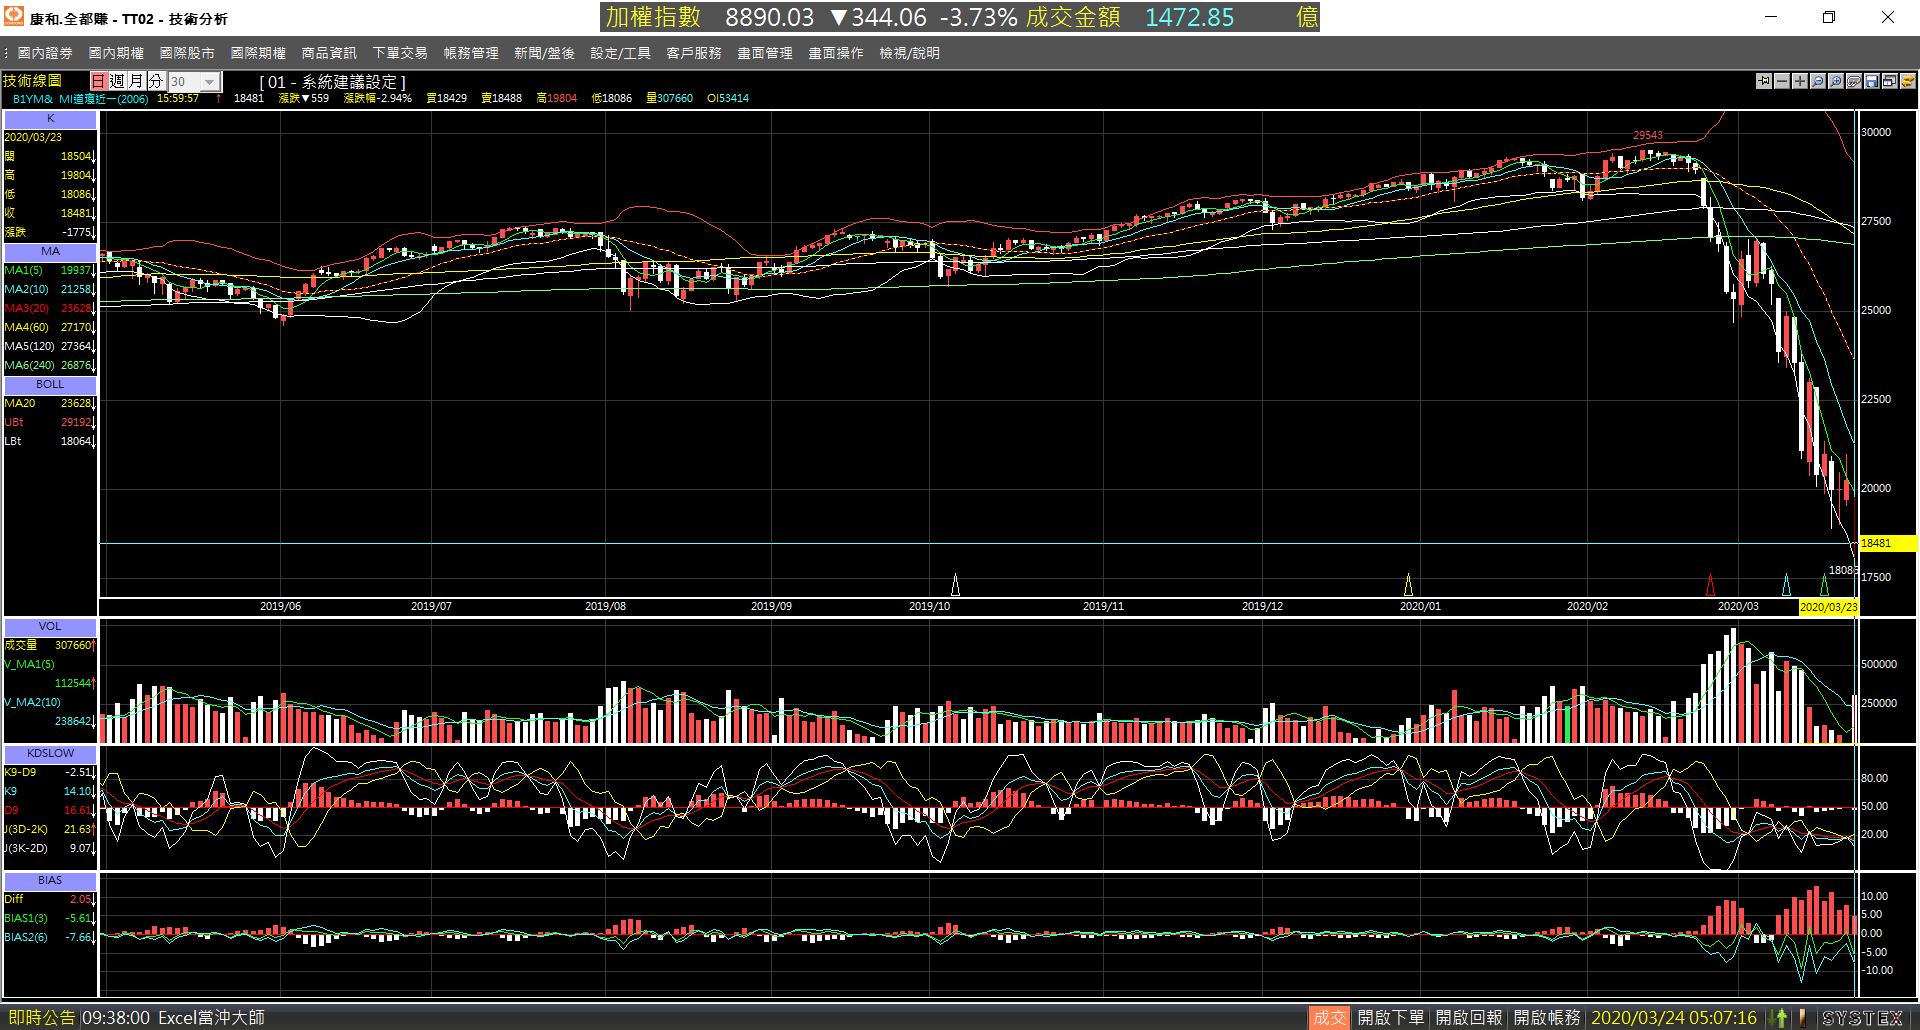Select the 分 minute period toggle
Viewport: 1920px width, 1030px height.
[155, 81]
